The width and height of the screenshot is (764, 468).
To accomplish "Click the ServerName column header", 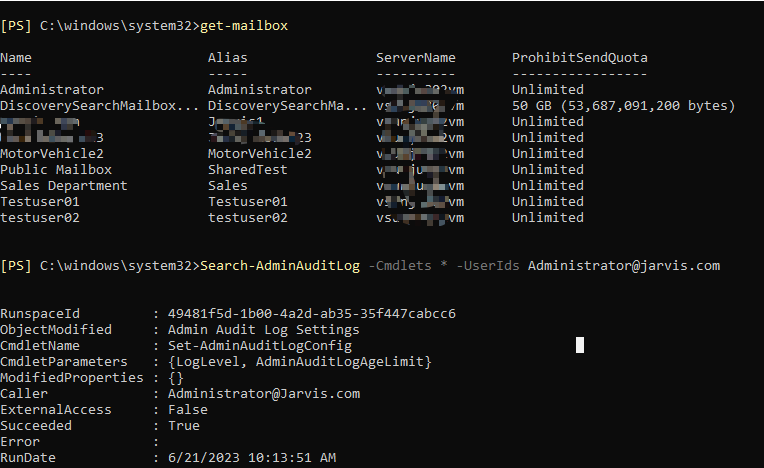I will click(x=416, y=57).
